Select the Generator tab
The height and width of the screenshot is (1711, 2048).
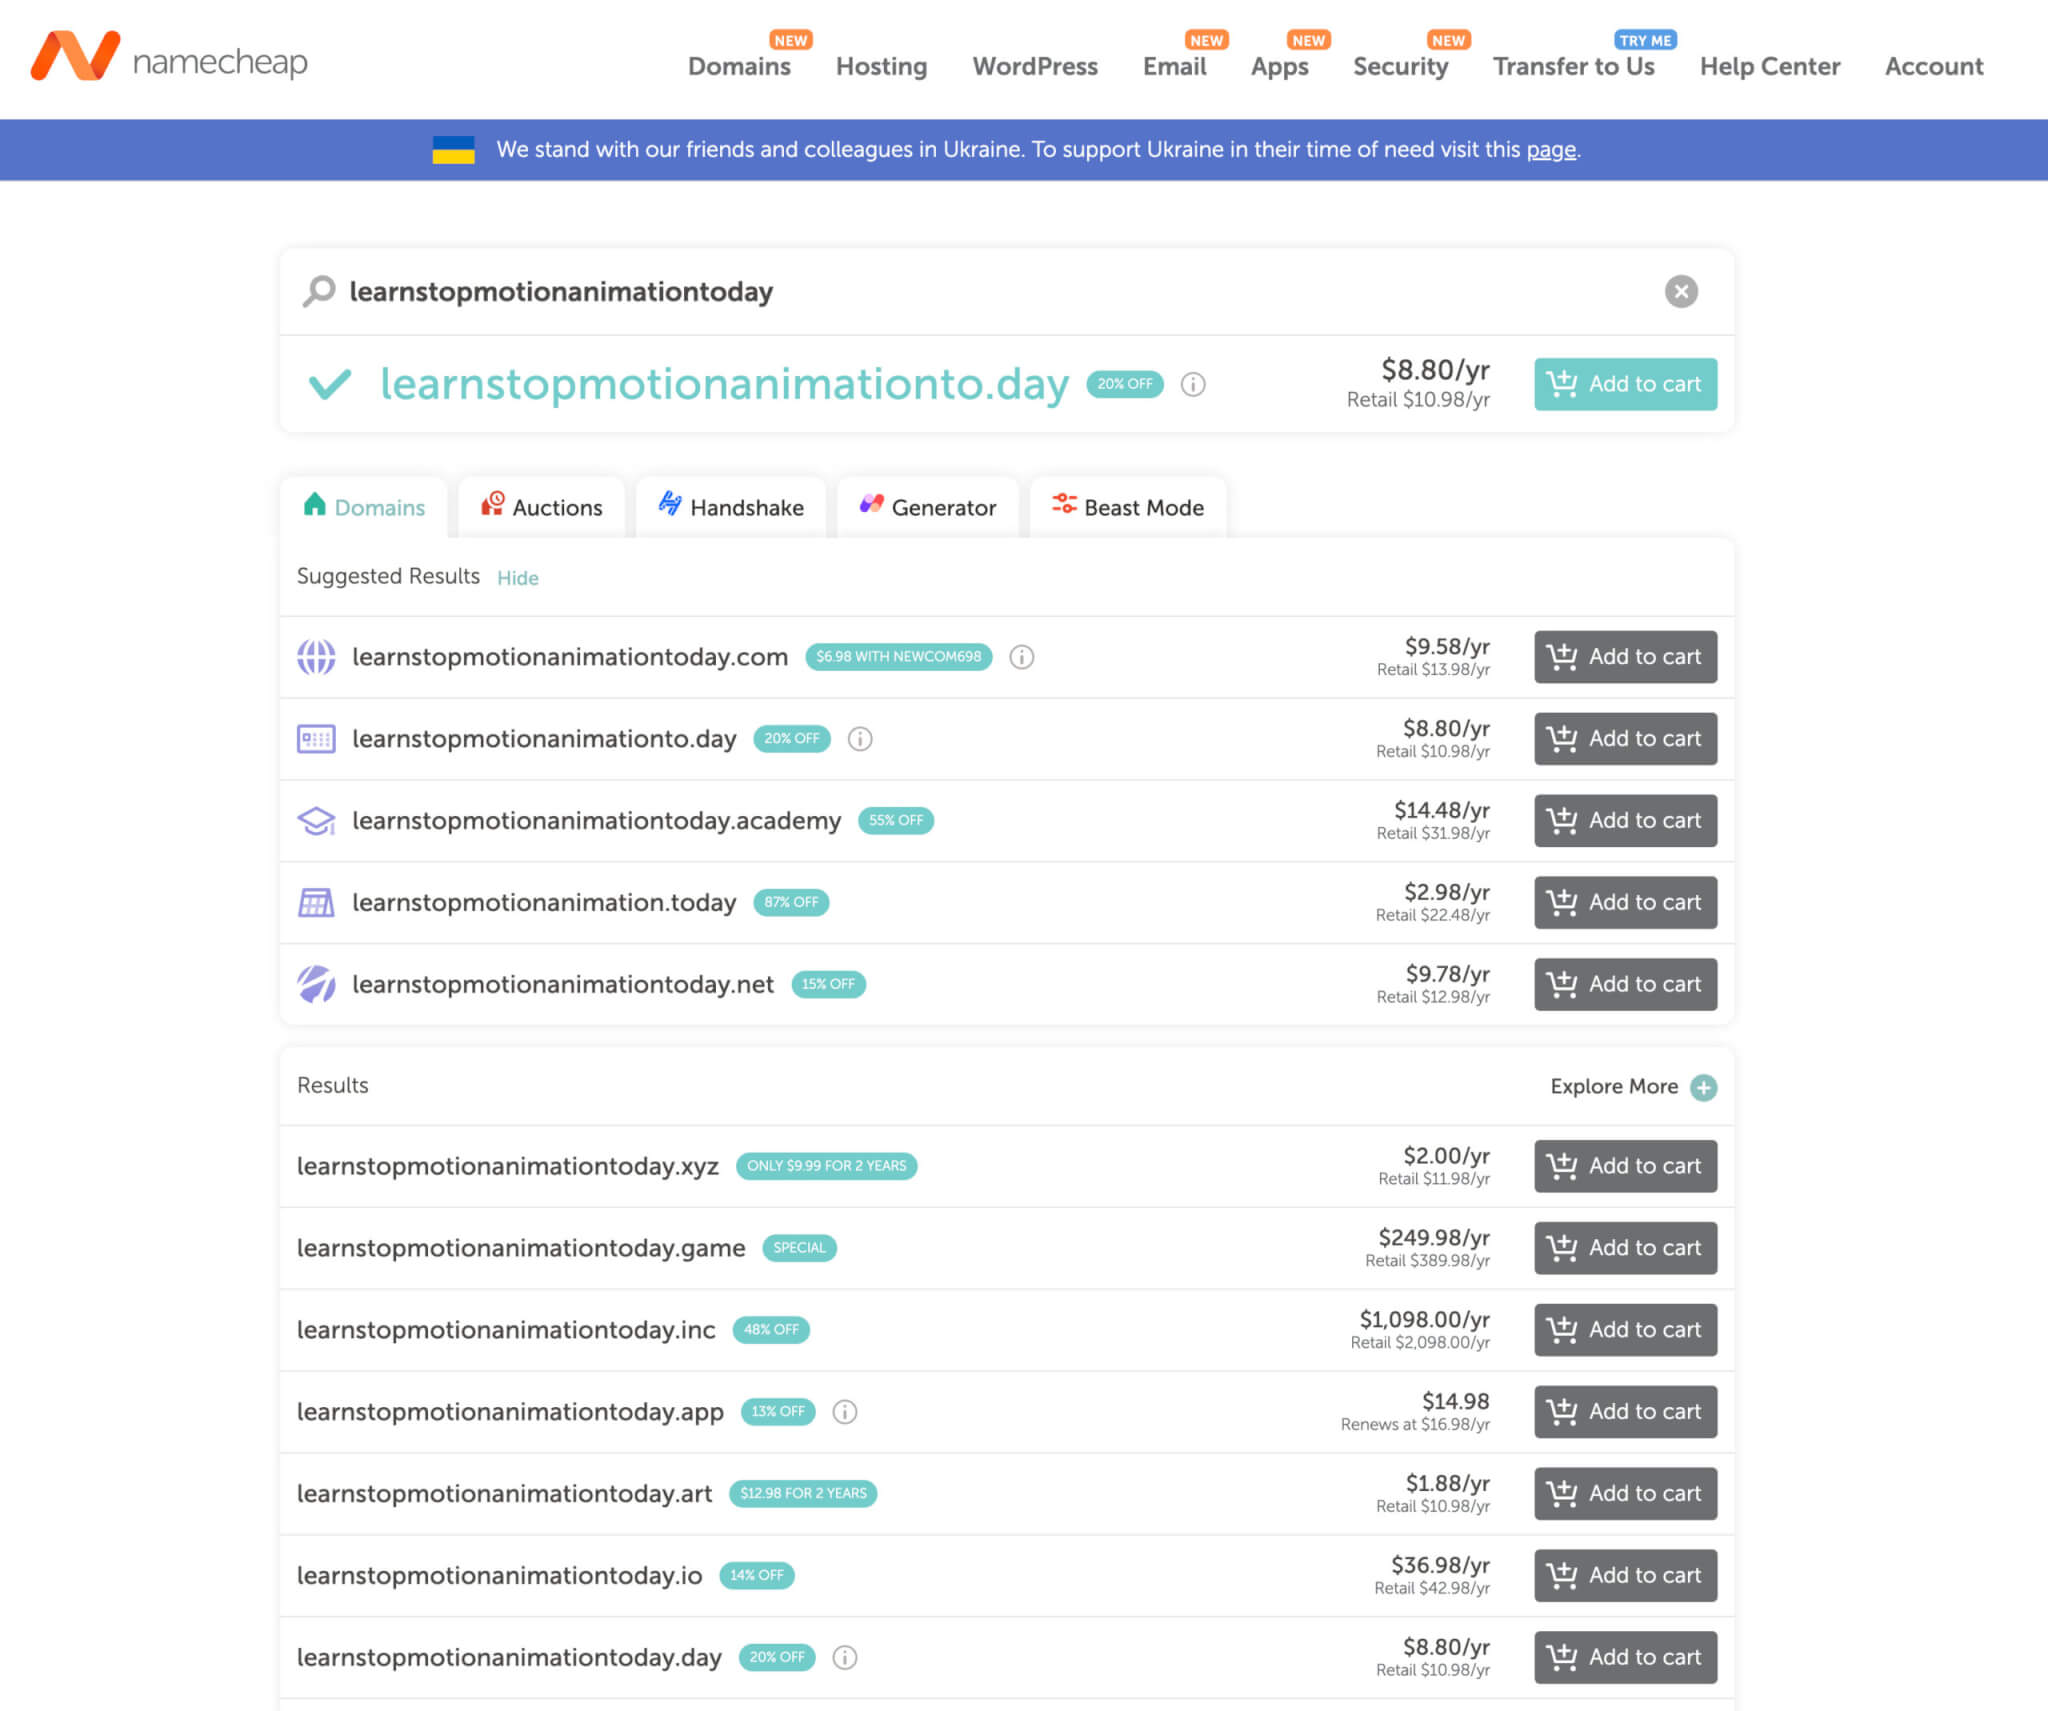[x=927, y=507]
